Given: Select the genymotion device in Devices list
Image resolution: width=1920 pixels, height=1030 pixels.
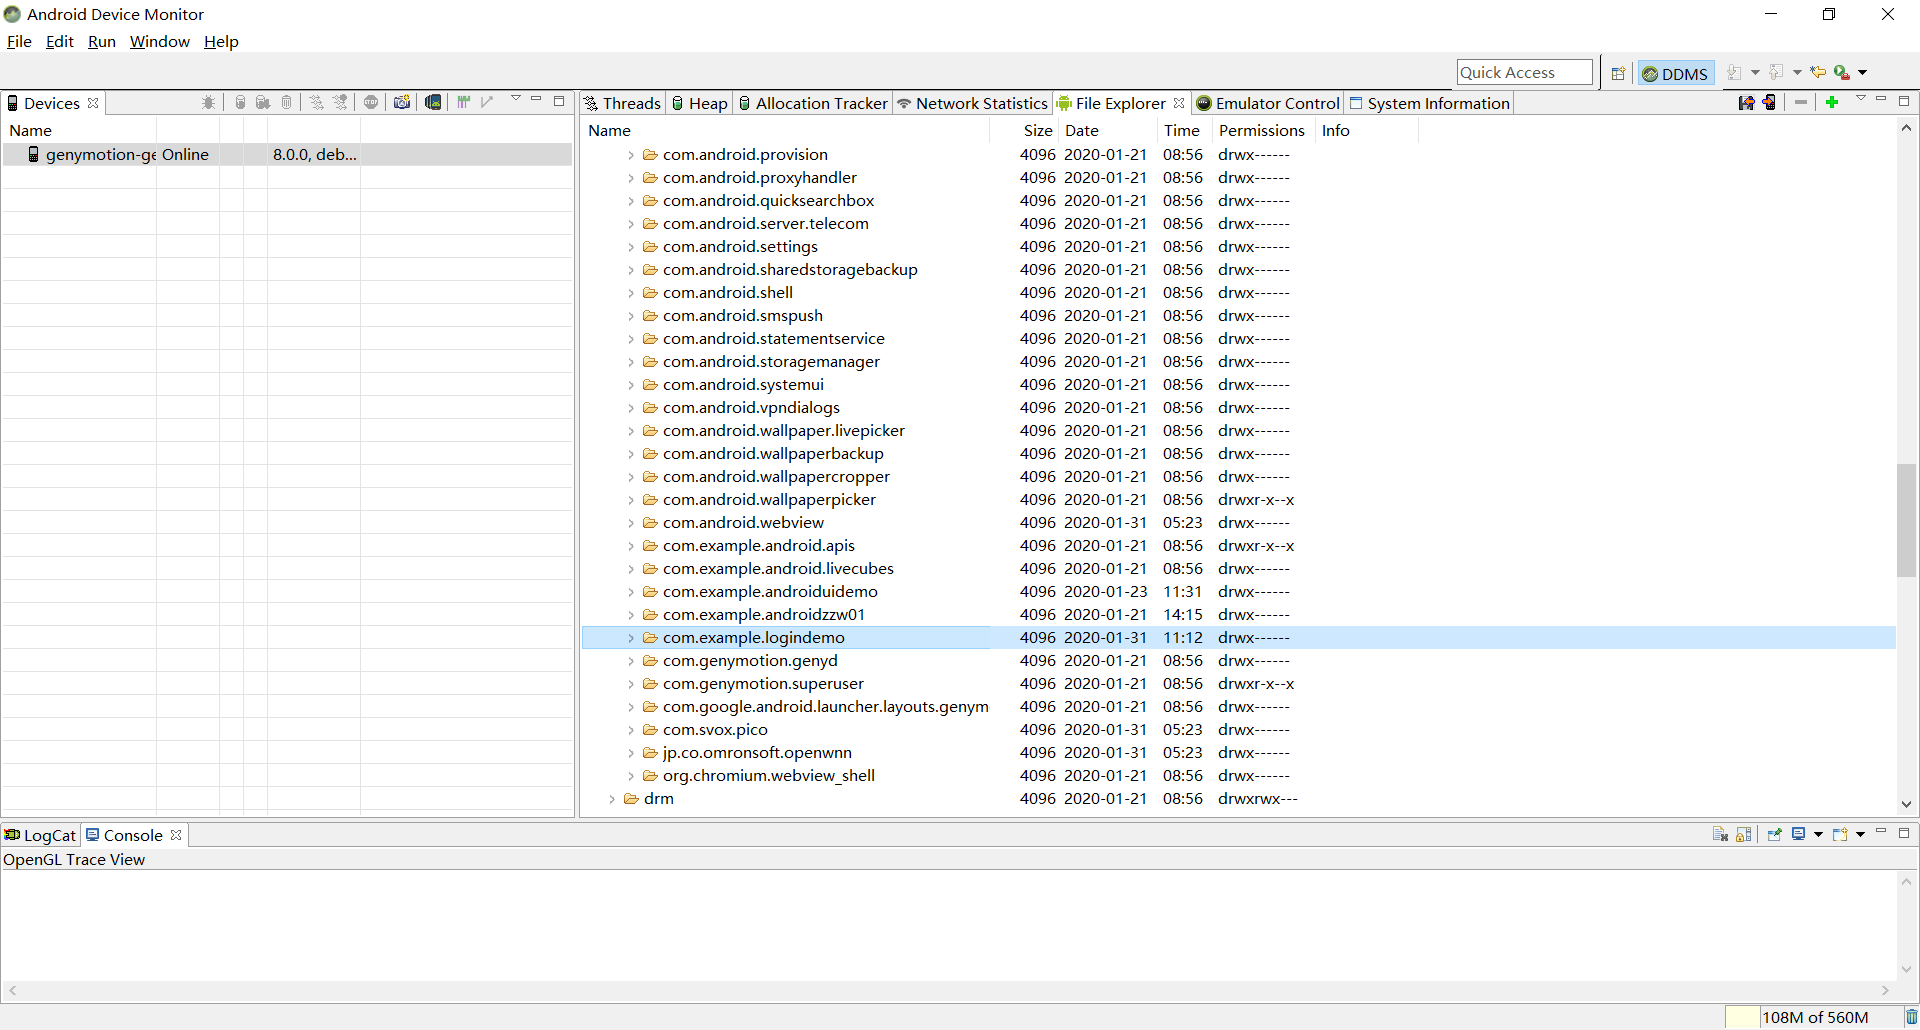Looking at the screenshot, I should coord(287,154).
